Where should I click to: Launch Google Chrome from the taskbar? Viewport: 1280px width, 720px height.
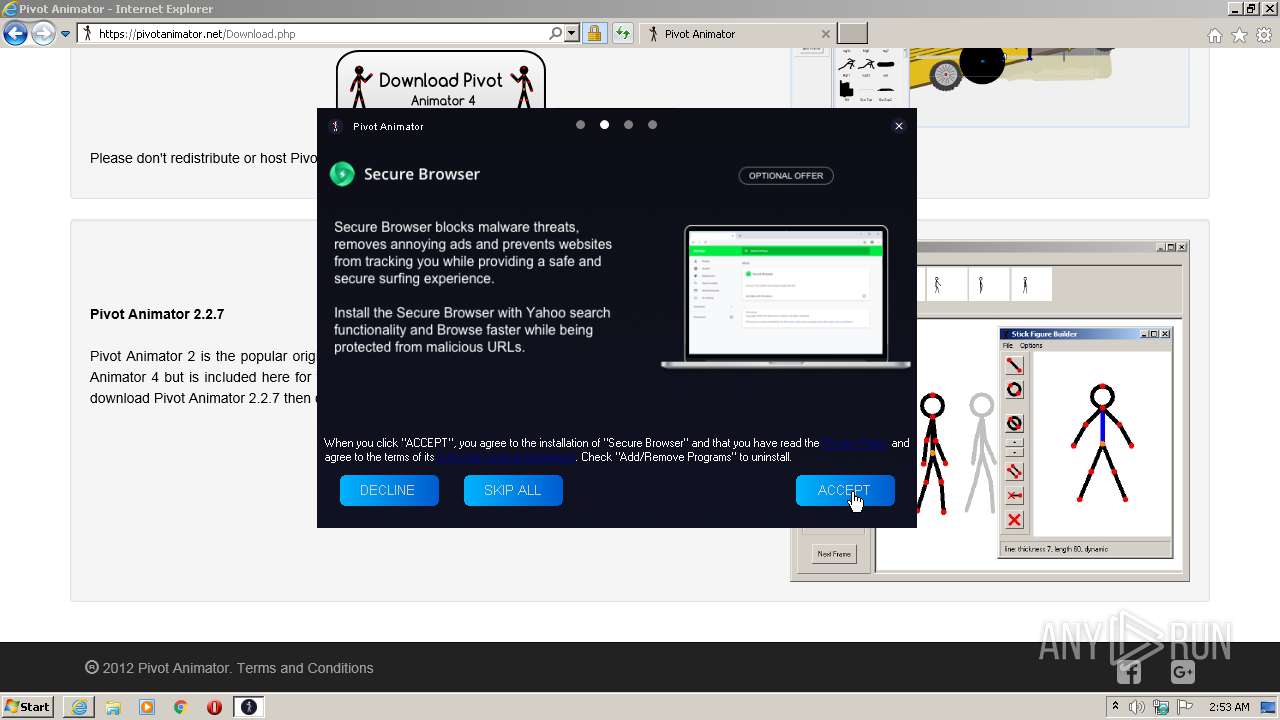181,707
